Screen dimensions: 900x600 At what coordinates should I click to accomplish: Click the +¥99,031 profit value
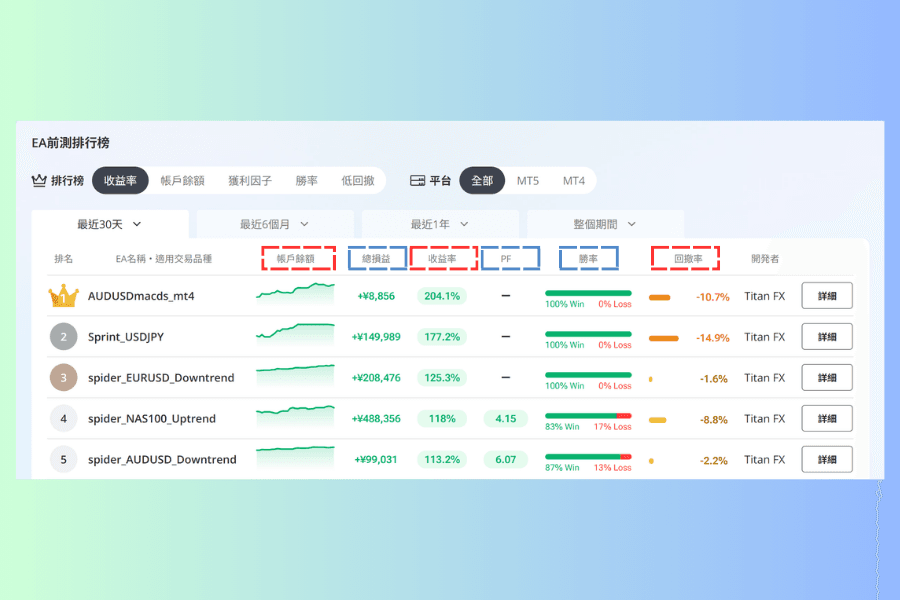(376, 459)
